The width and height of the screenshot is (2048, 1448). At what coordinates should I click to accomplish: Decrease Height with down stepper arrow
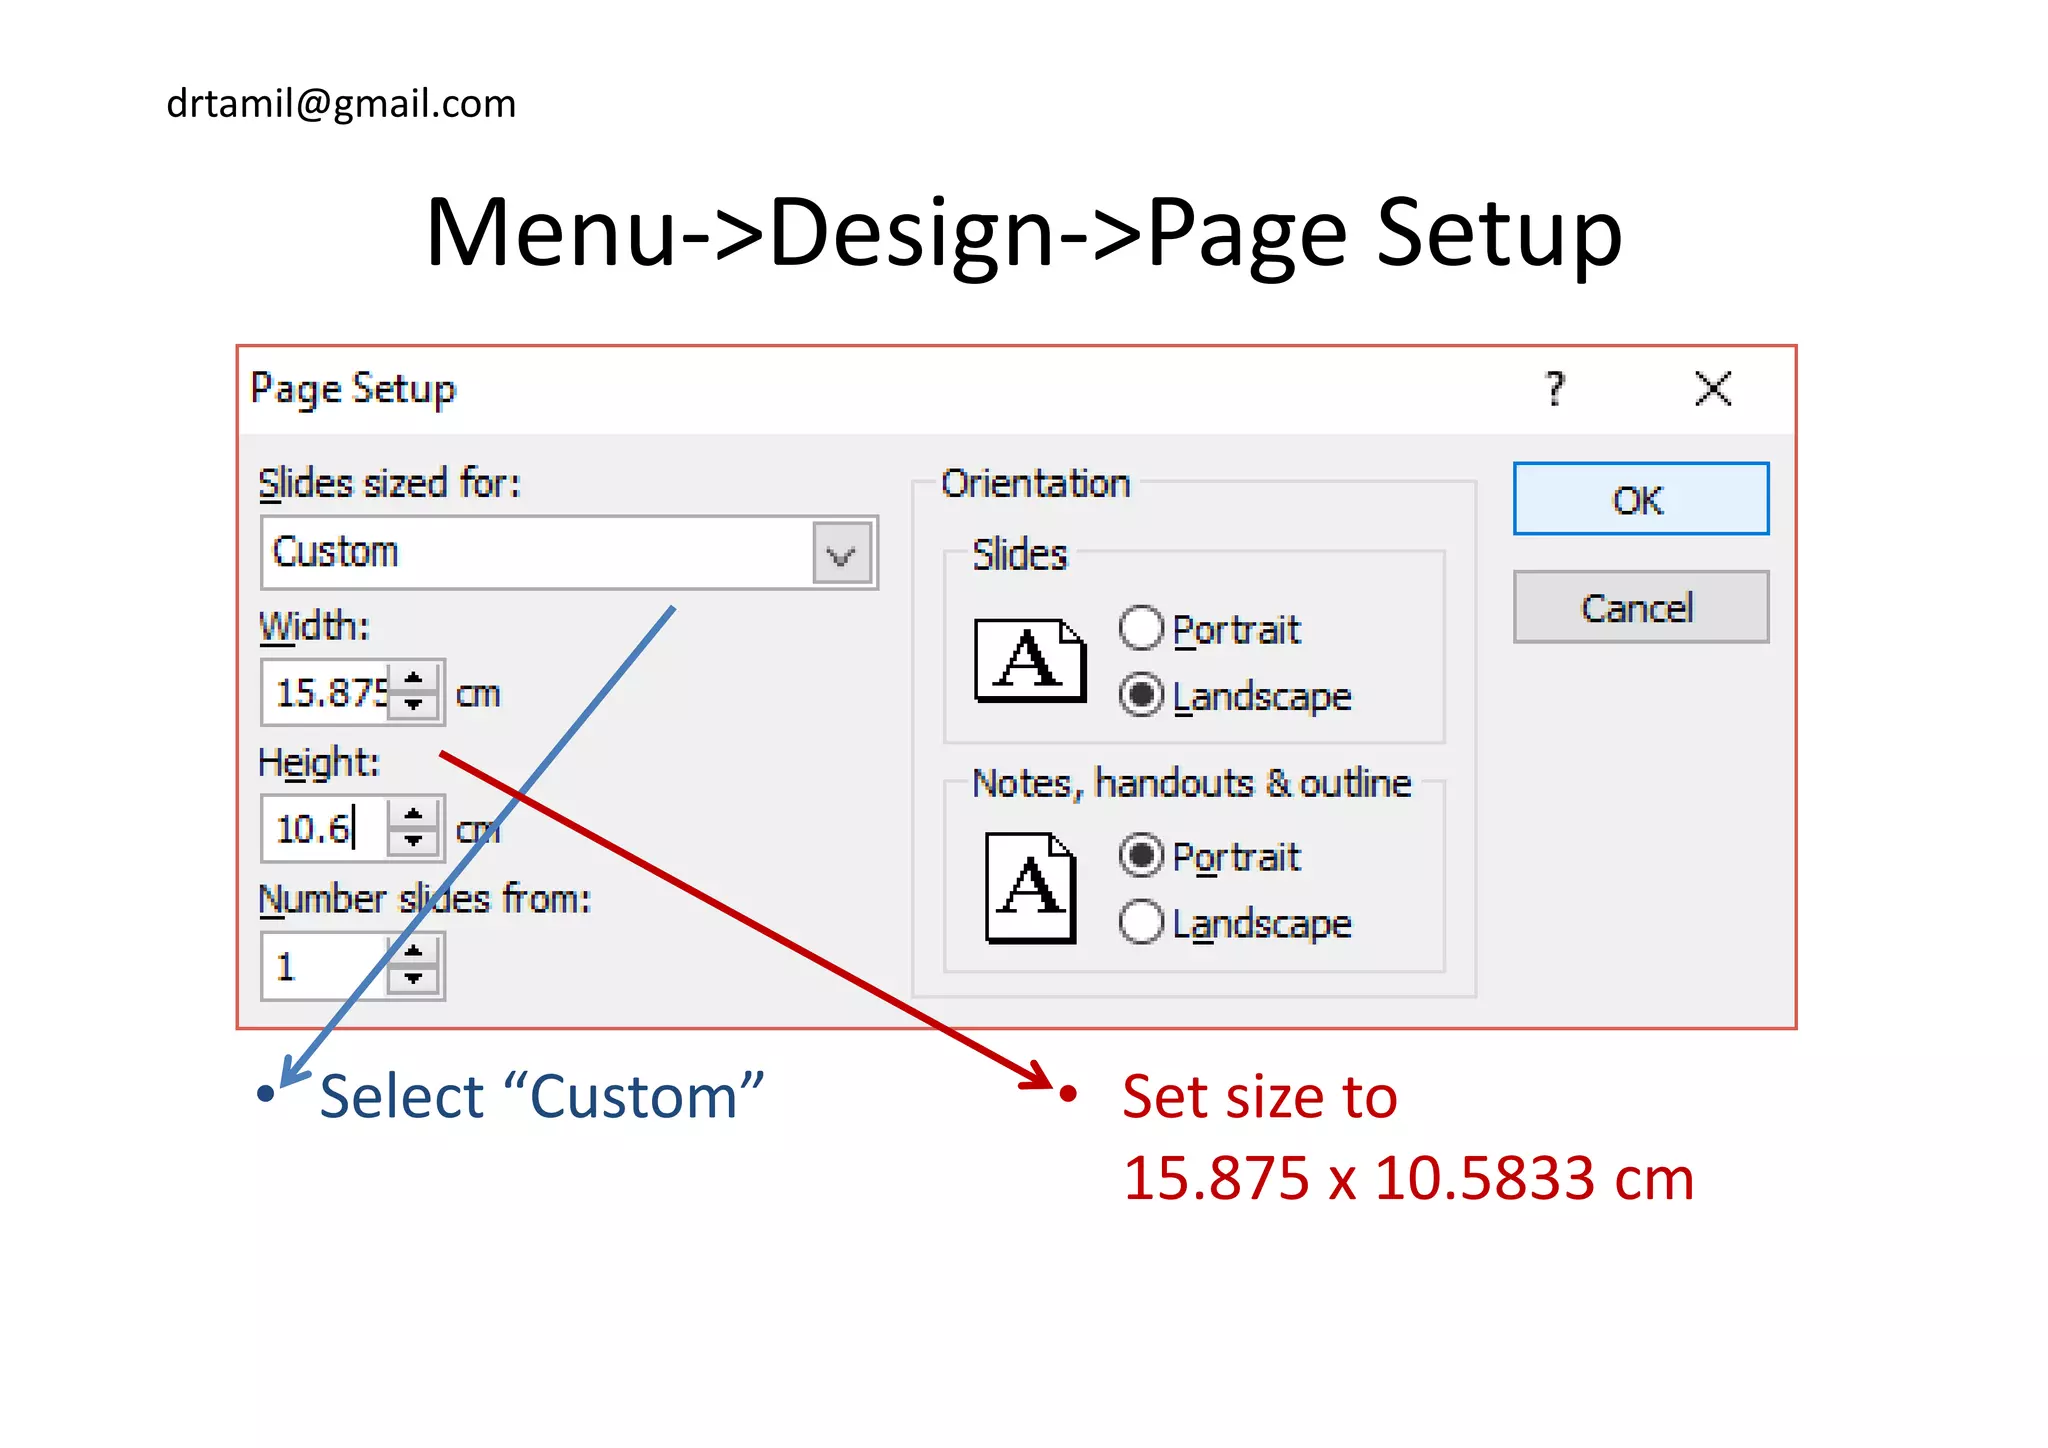tap(414, 842)
